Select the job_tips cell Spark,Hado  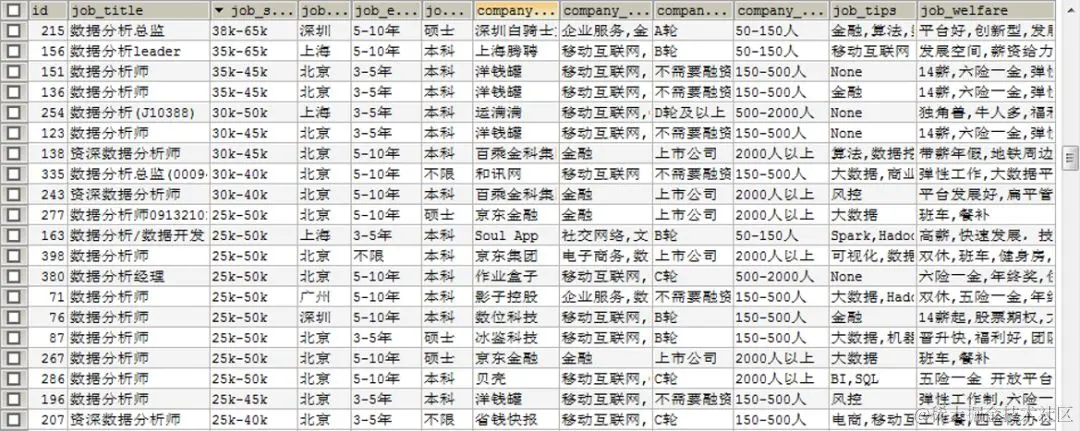point(873,235)
